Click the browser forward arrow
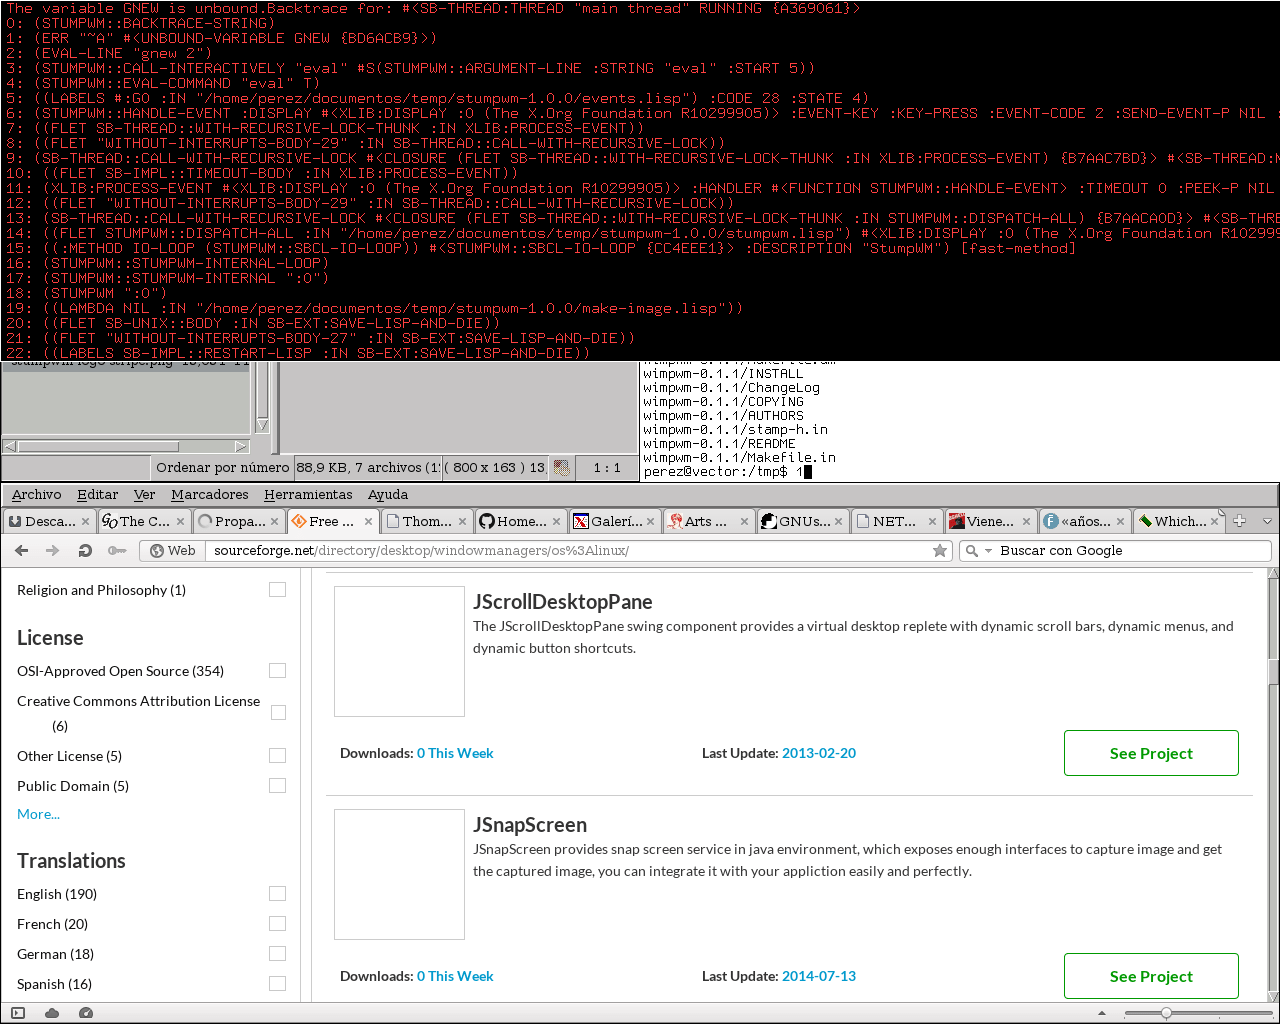The width and height of the screenshot is (1280, 1024). click(53, 550)
